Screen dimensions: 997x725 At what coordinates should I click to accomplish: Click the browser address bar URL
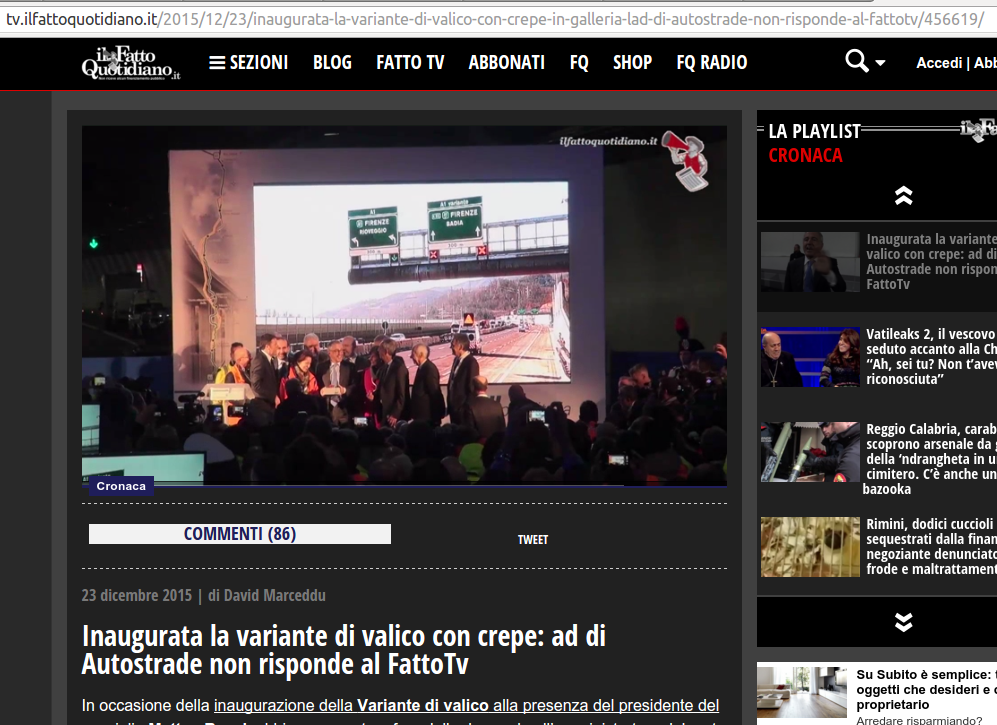tap(495, 19)
